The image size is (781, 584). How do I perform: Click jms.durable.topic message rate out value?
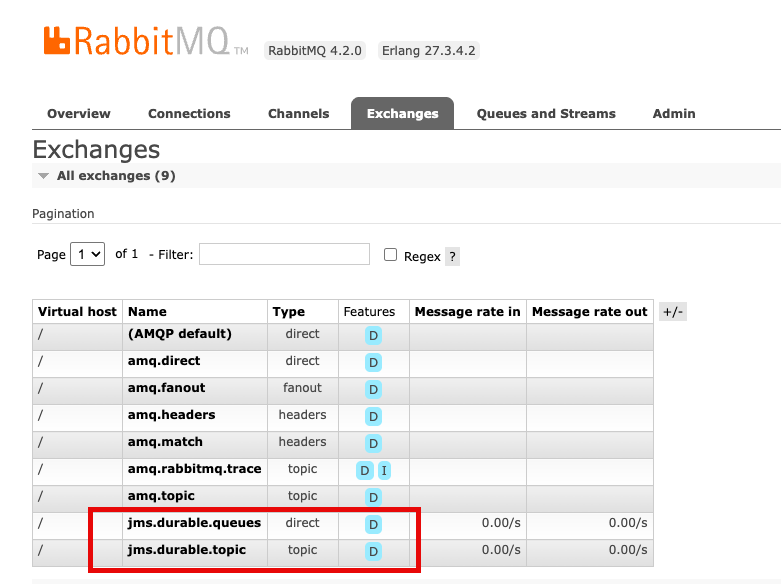pyautogui.click(x=628, y=550)
